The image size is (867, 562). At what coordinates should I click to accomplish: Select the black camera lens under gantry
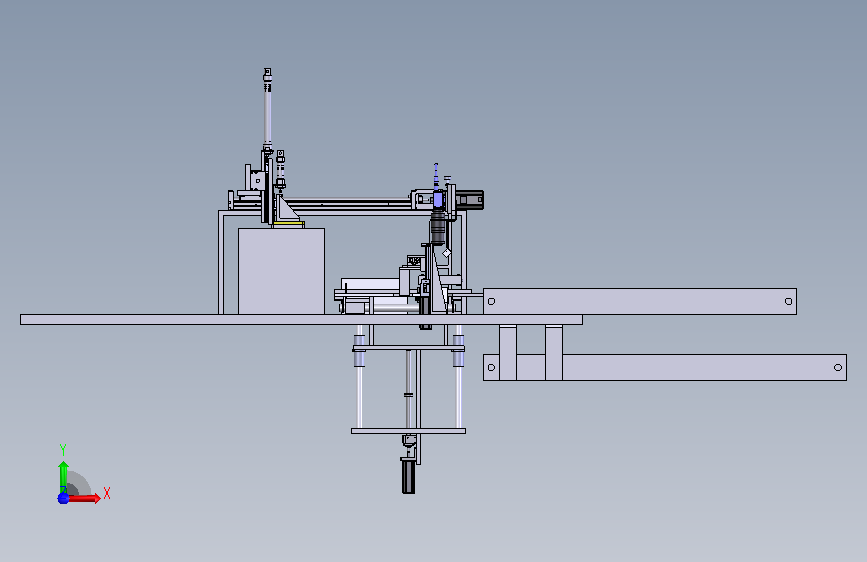[x=437, y=228]
